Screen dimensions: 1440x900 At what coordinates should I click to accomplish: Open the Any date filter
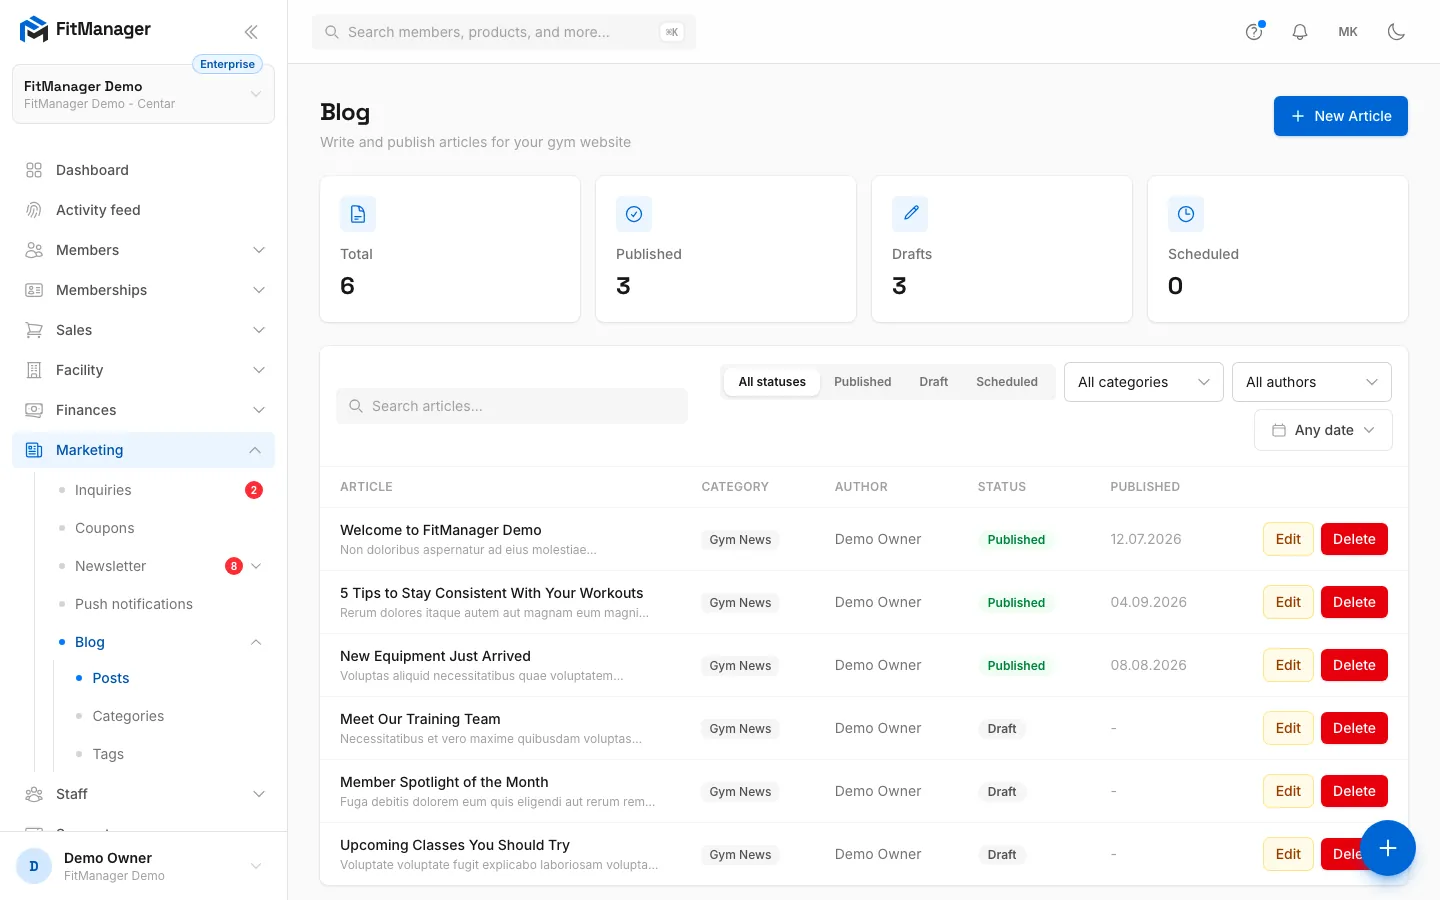pos(1323,430)
